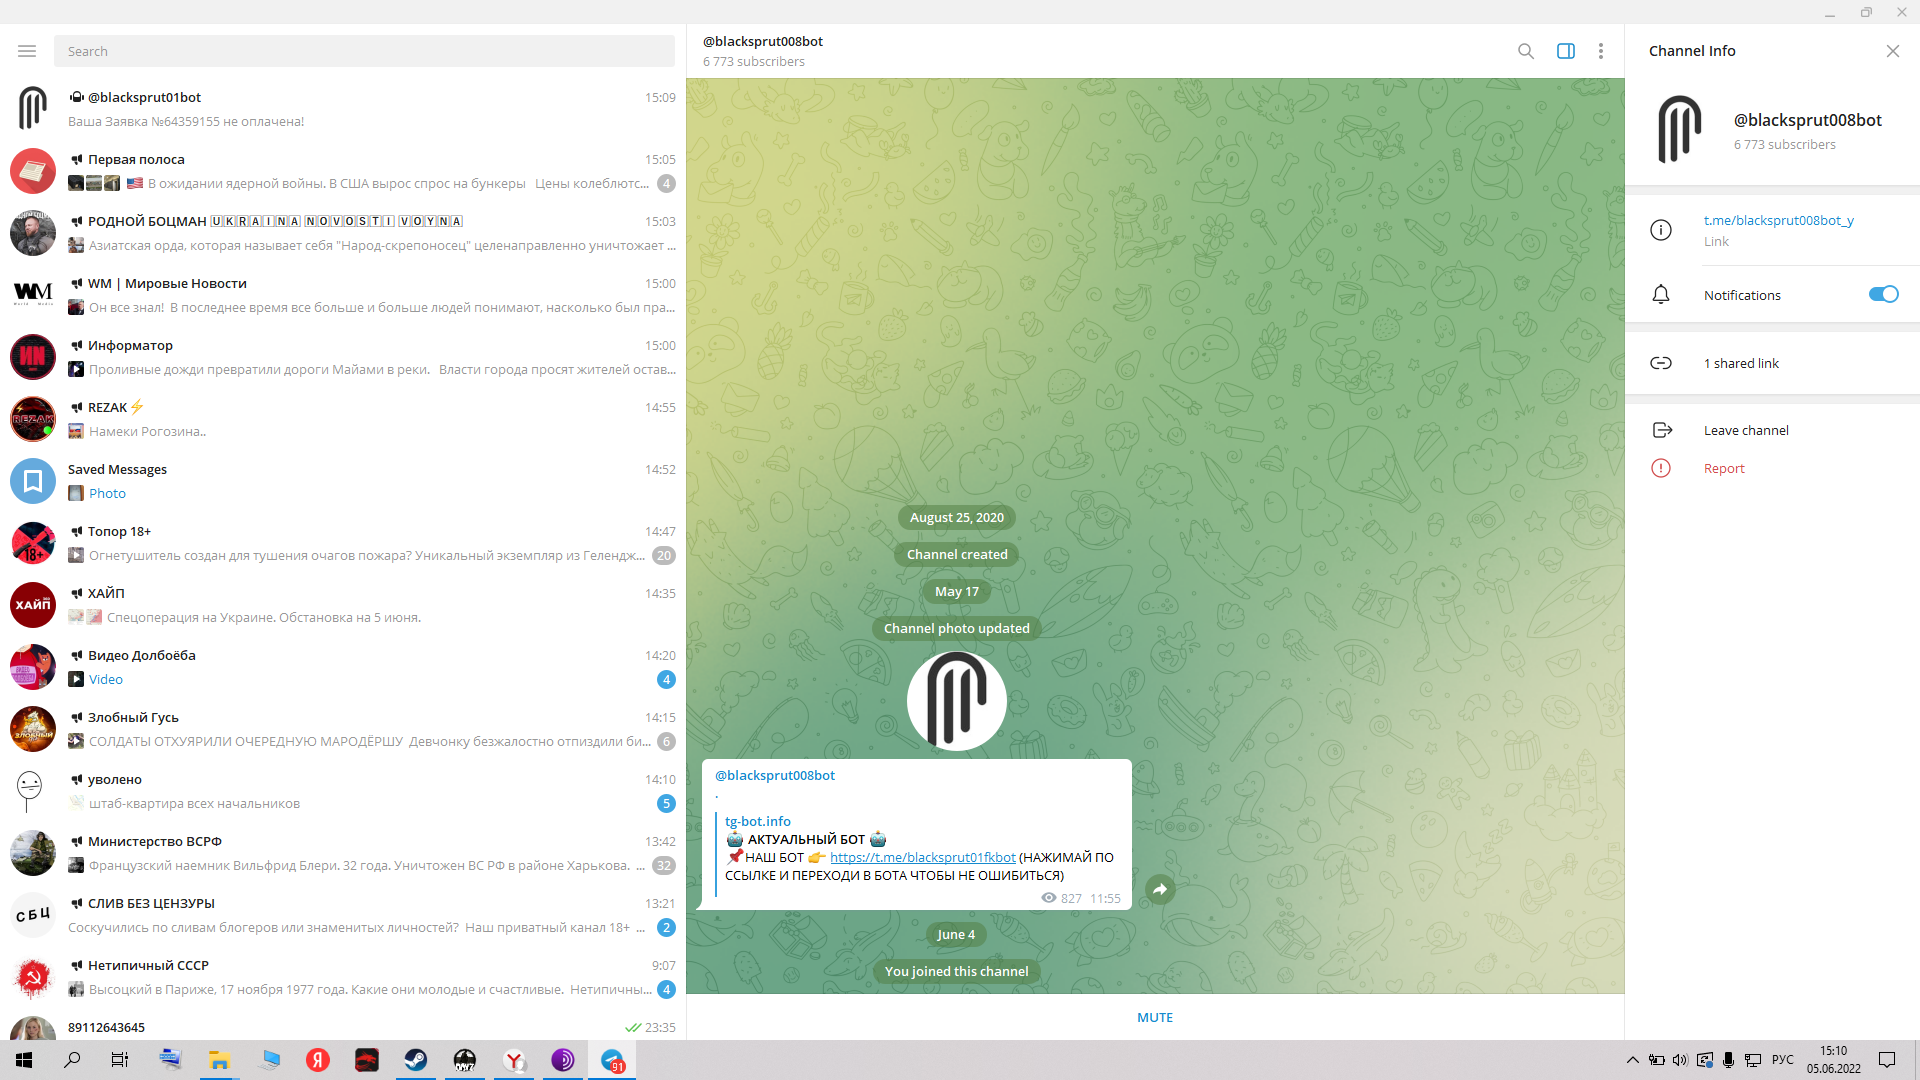
Task: Open the three-dot channel options menu
Action: [x=1601, y=51]
